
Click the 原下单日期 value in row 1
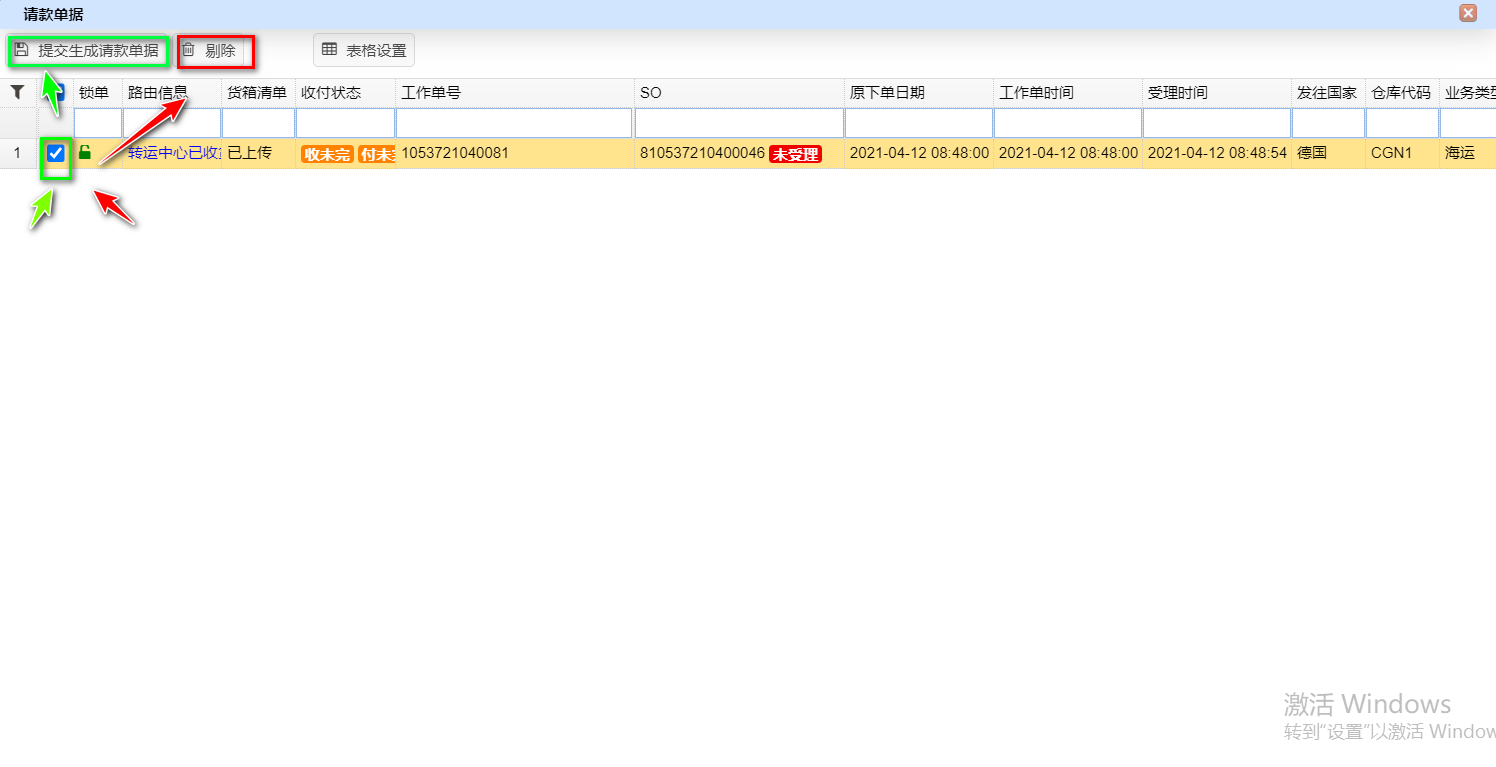(x=919, y=153)
